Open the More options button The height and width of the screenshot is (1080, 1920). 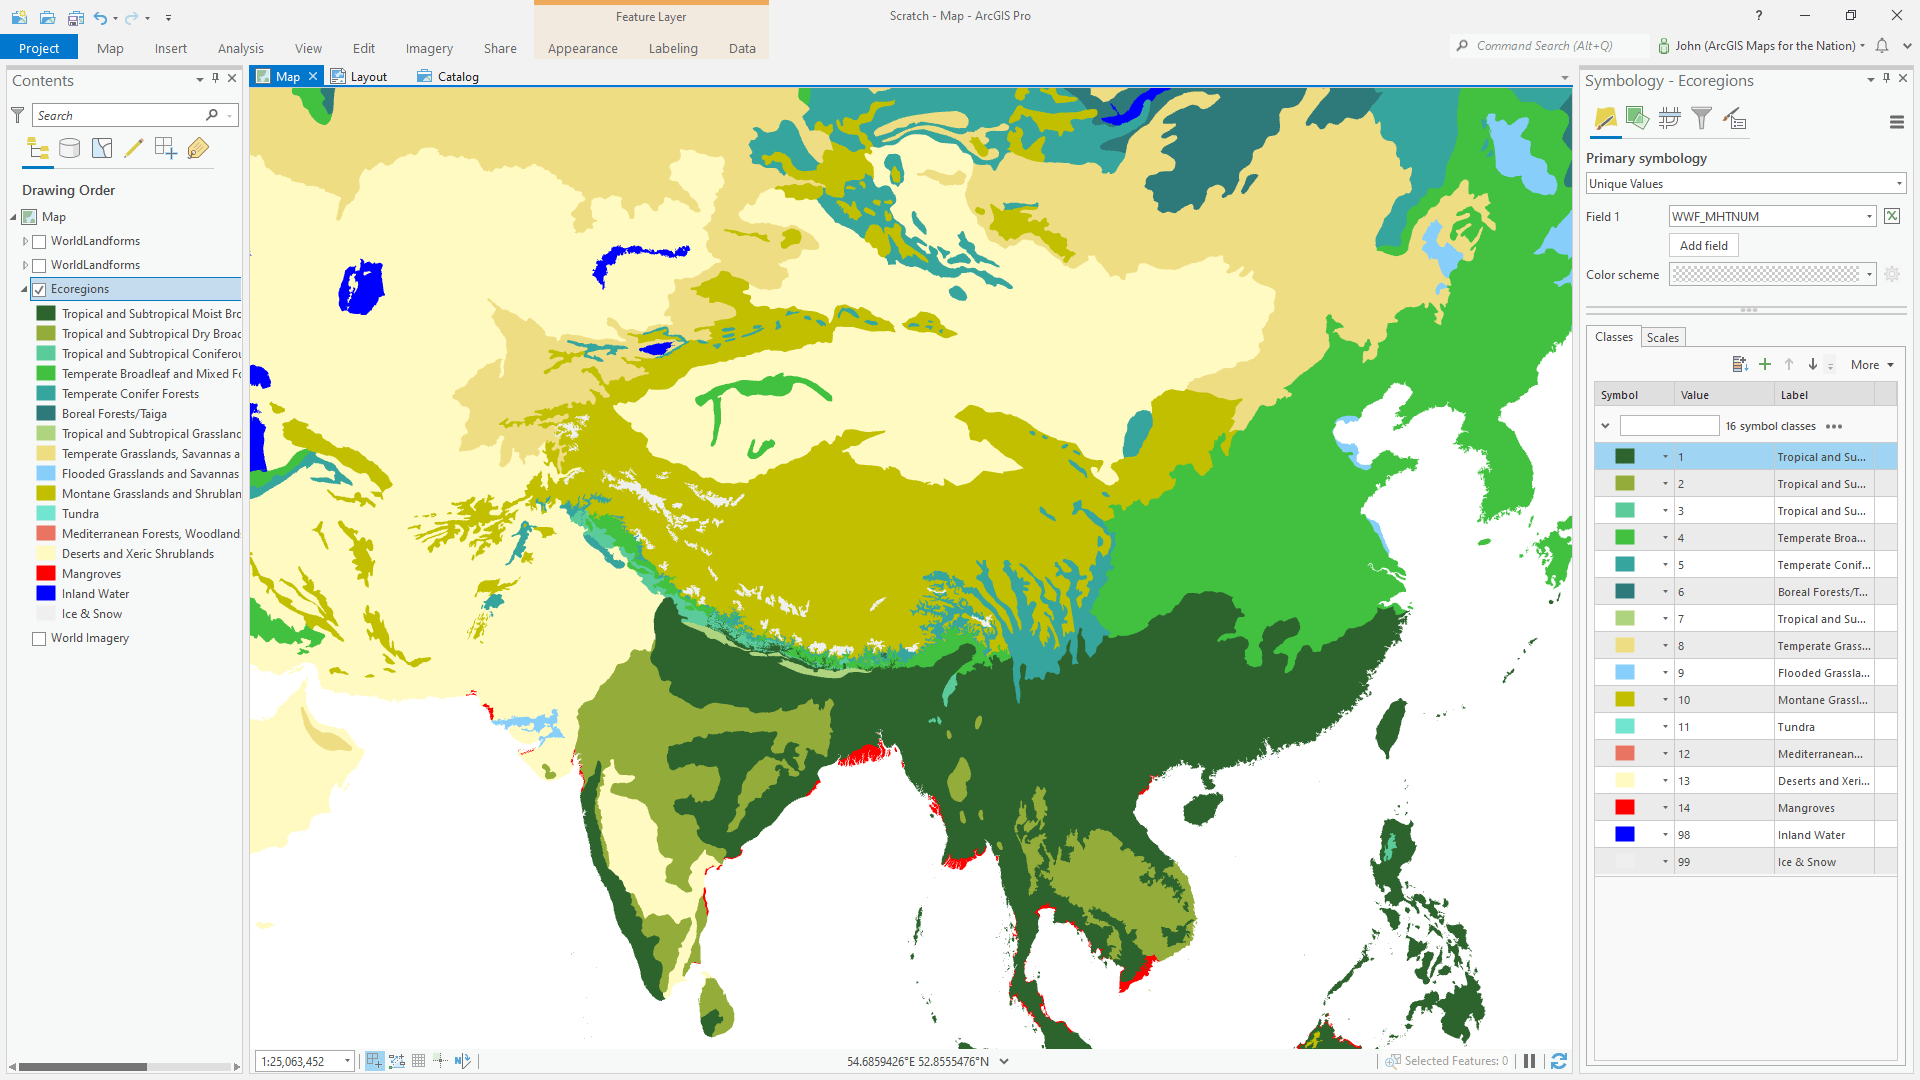pos(1871,365)
